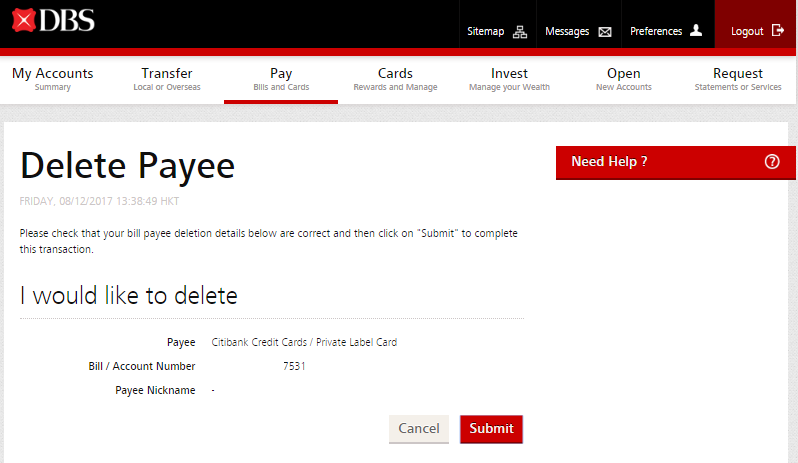Viewport: 798px width, 463px height.
Task: Open the Sitemap tree icon
Action: (x=519, y=32)
